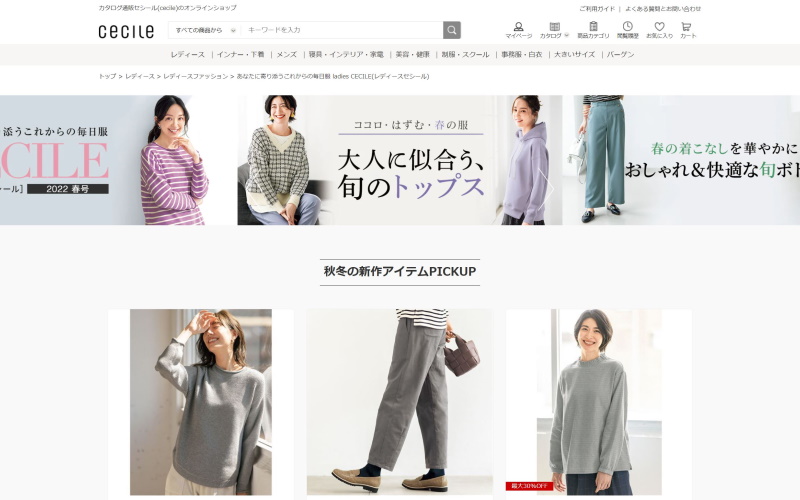Select レディース in navigation menu

187,55
